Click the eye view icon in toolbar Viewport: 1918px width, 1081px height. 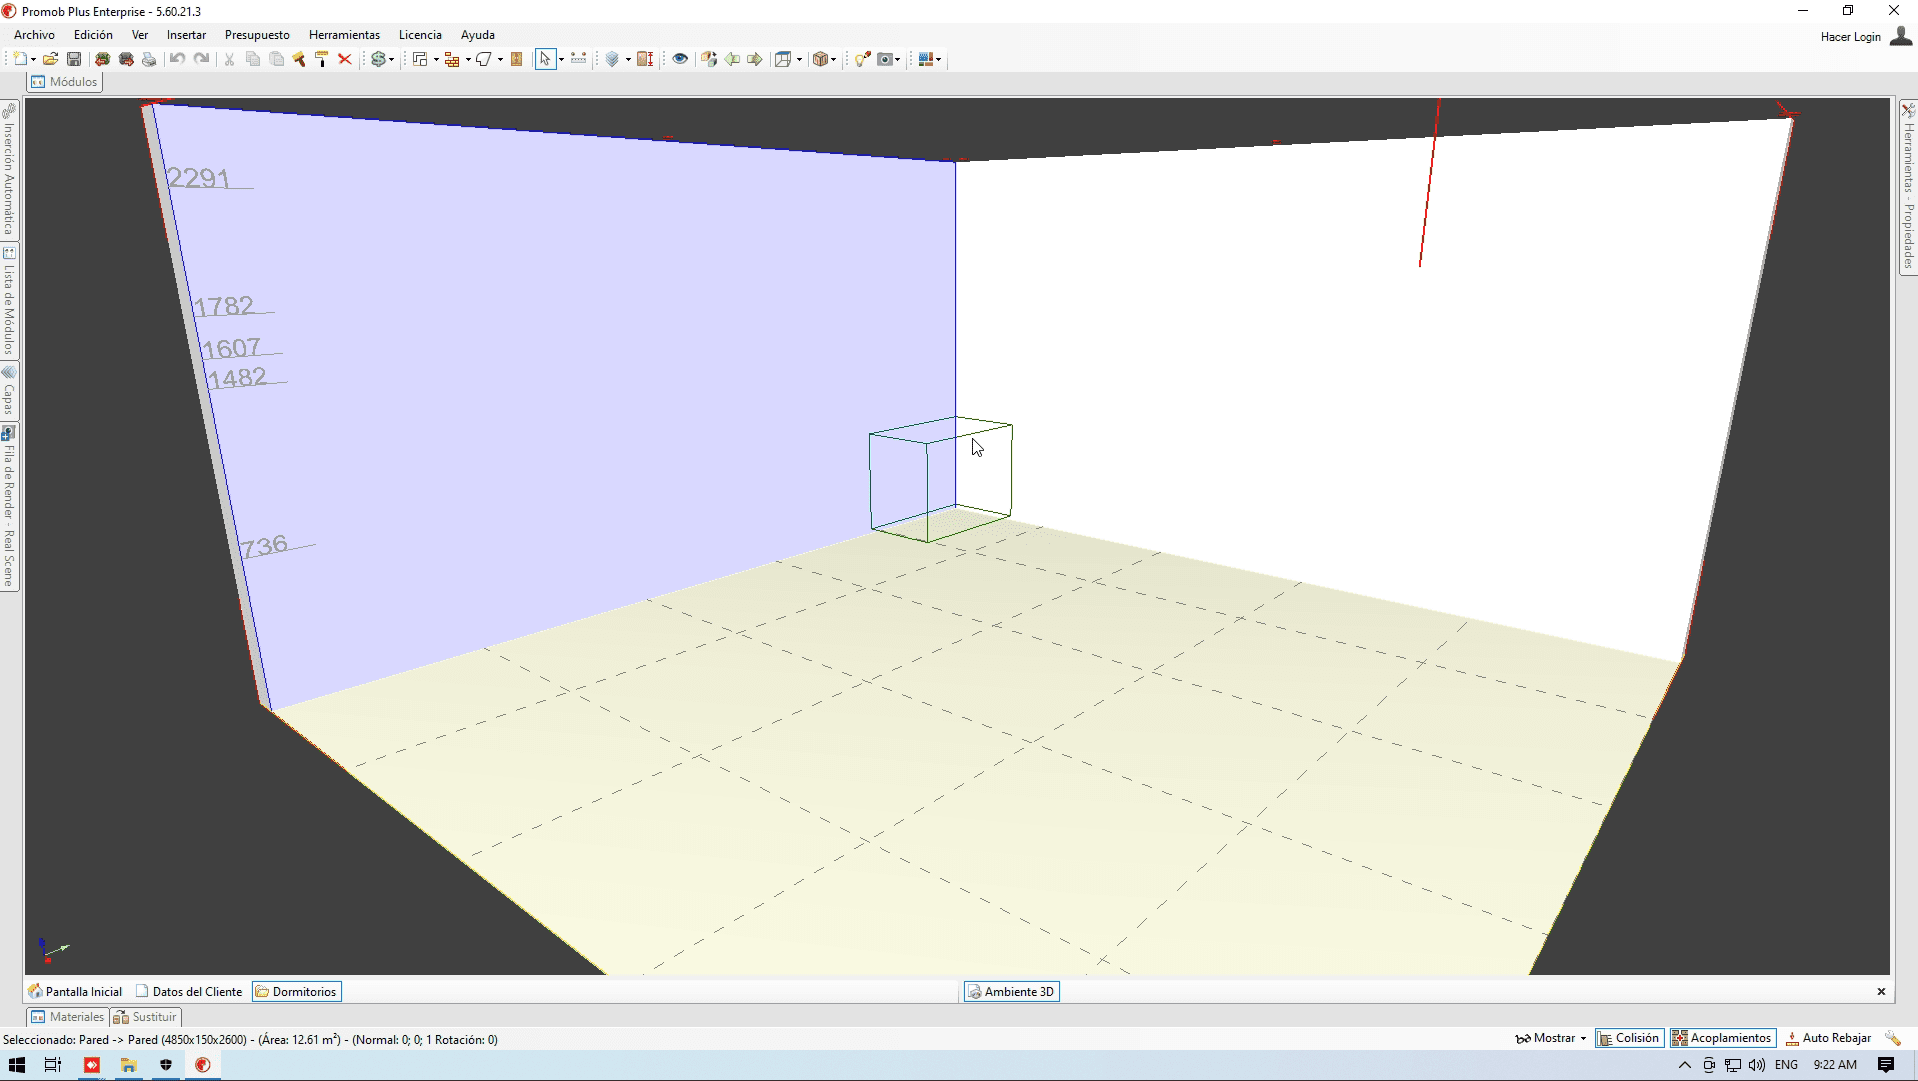click(x=680, y=59)
